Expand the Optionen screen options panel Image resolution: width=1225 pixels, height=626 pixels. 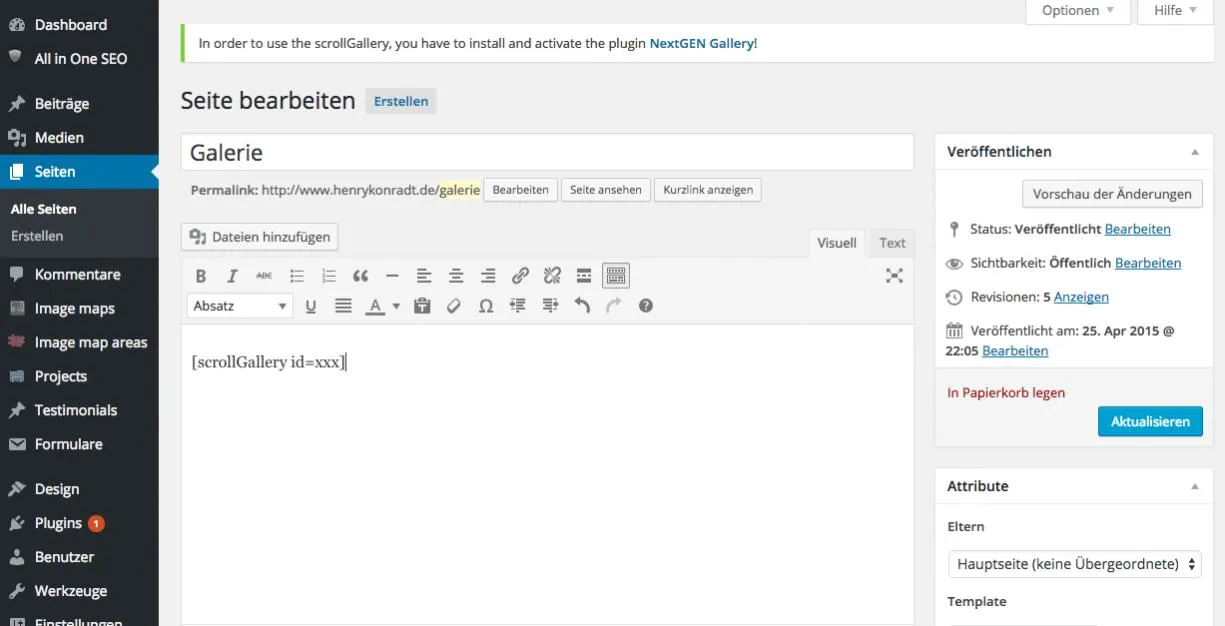click(1078, 11)
